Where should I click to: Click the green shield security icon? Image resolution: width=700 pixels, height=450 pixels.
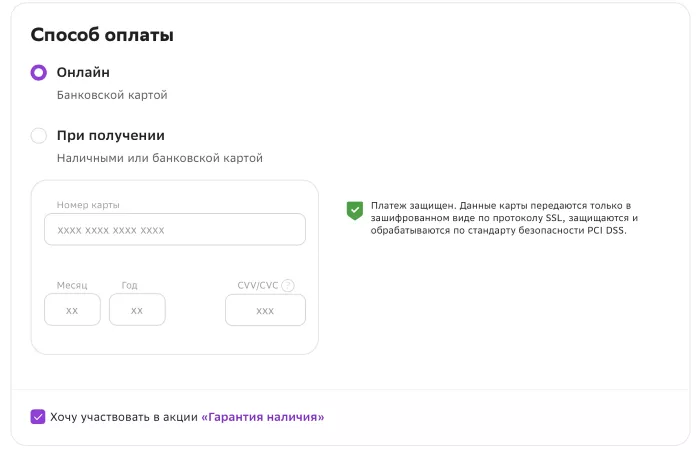click(x=354, y=210)
